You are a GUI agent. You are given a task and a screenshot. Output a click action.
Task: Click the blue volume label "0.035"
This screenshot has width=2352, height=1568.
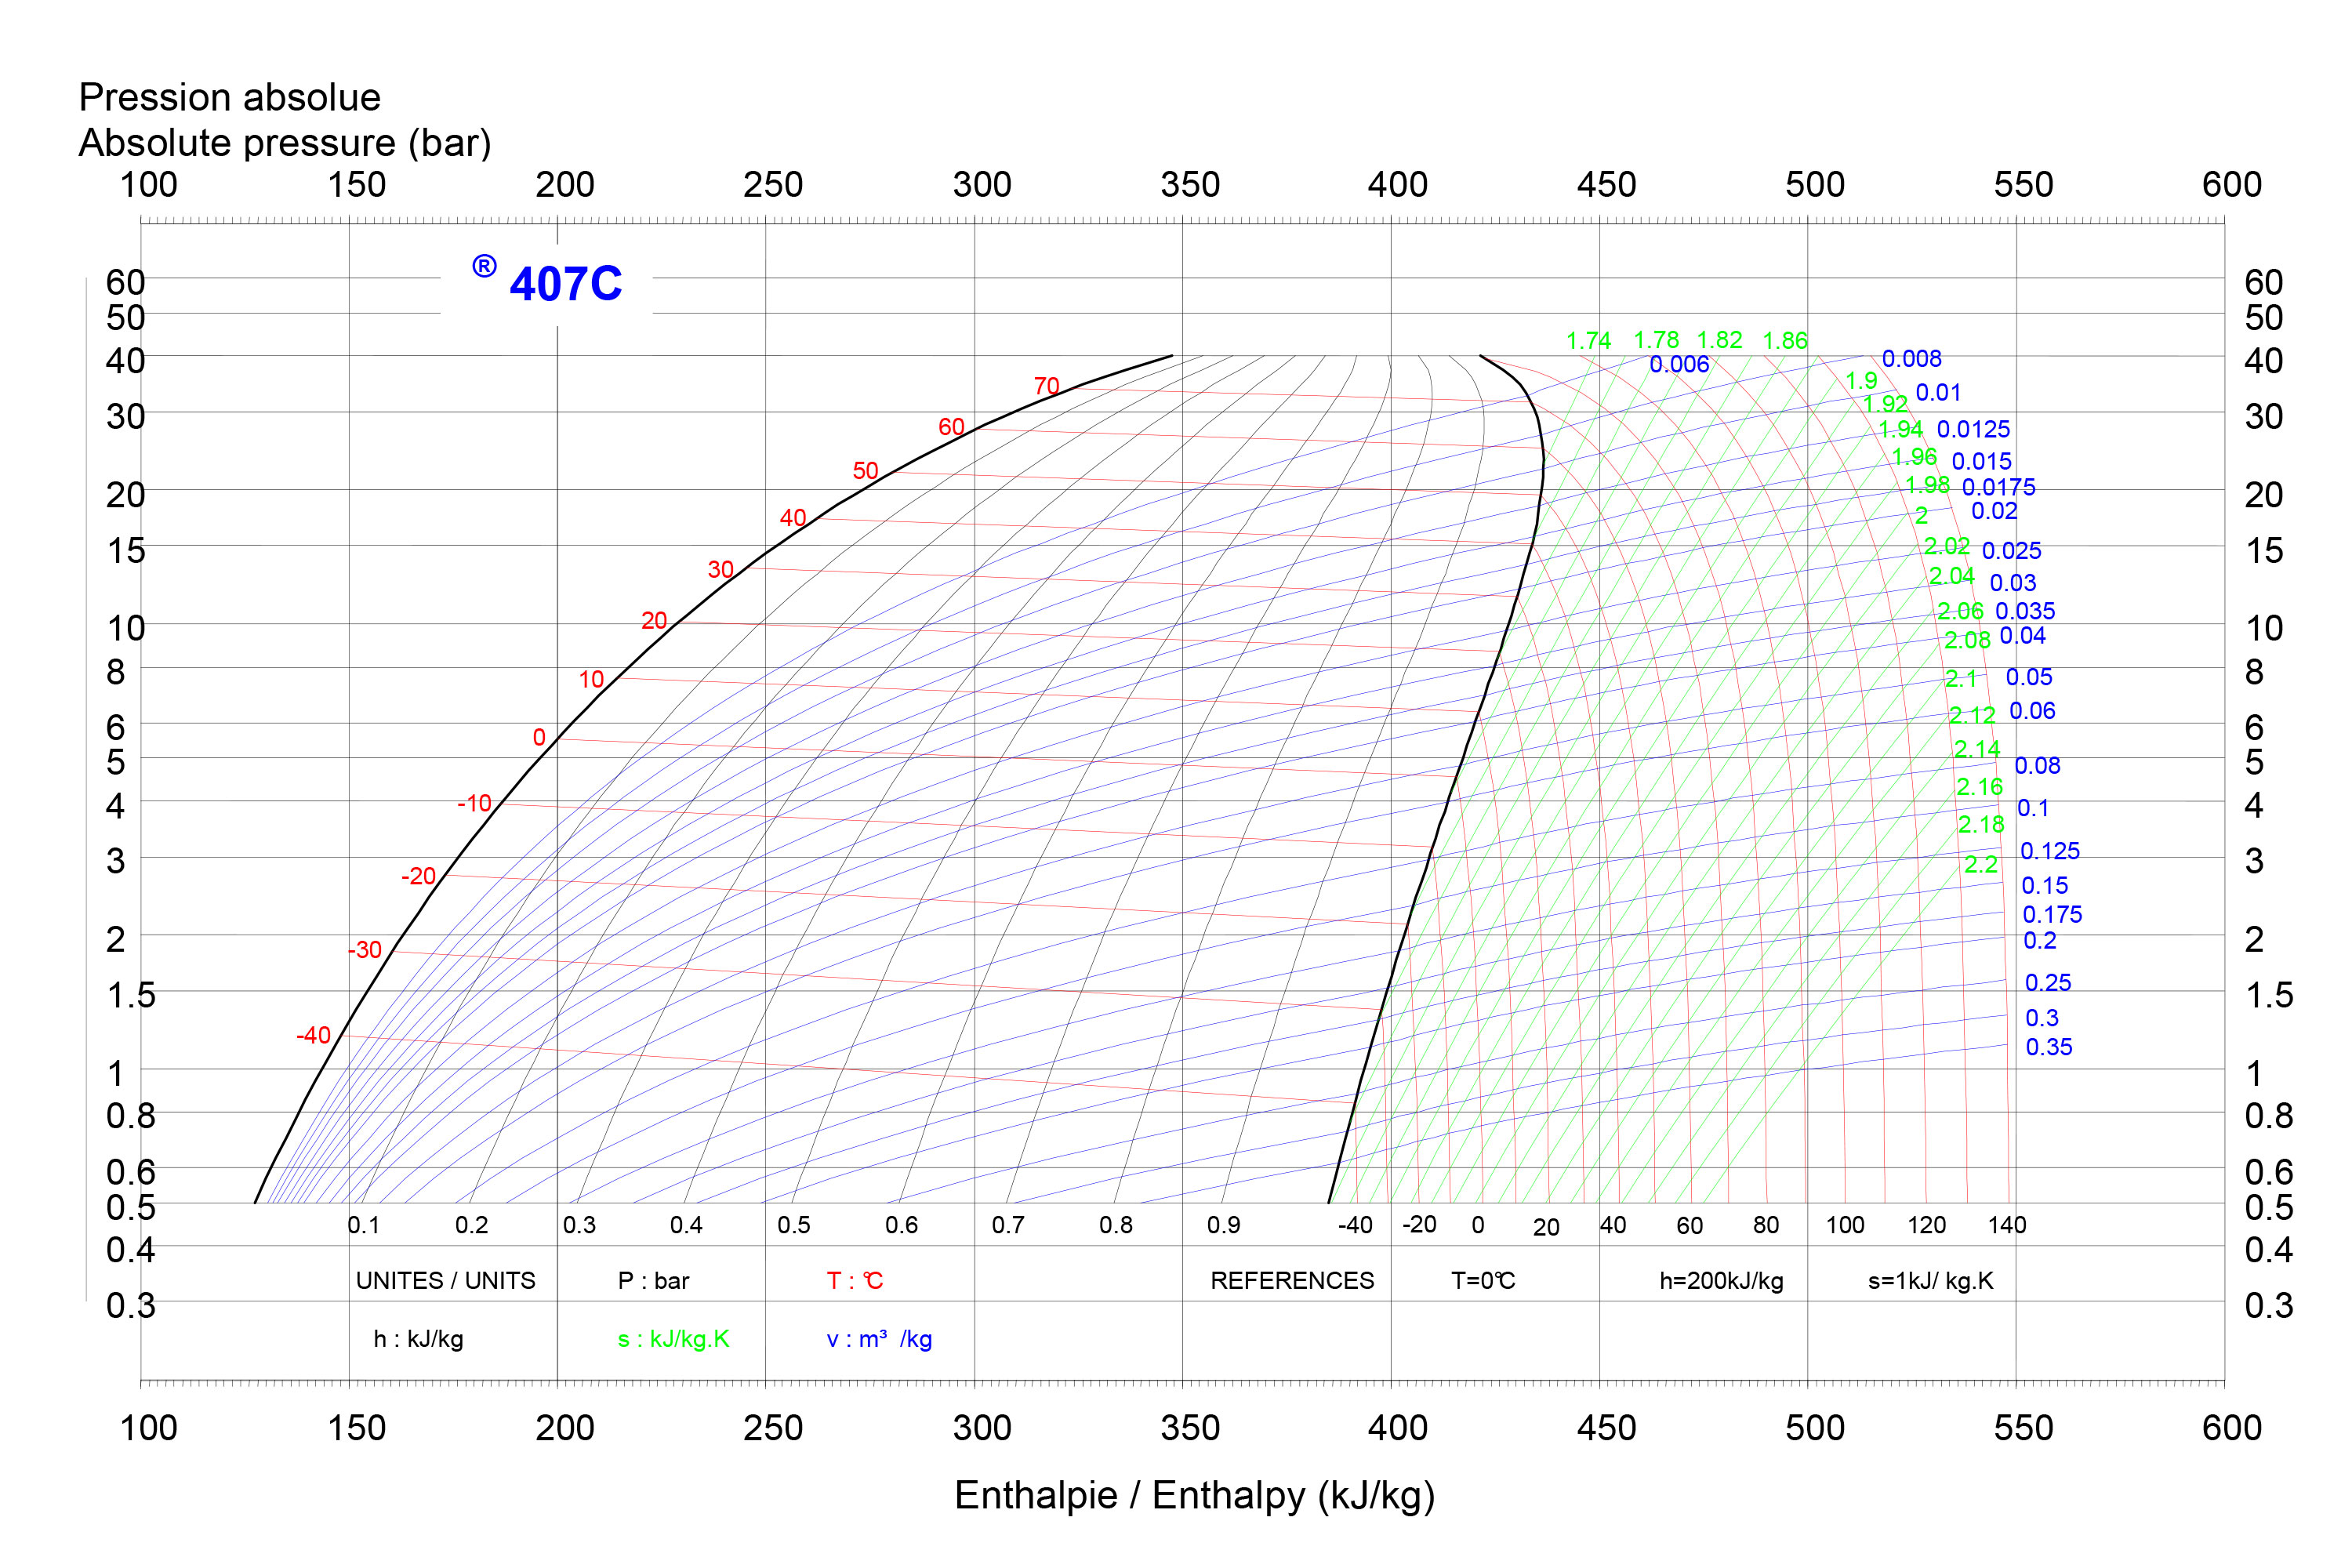click(x=2025, y=611)
